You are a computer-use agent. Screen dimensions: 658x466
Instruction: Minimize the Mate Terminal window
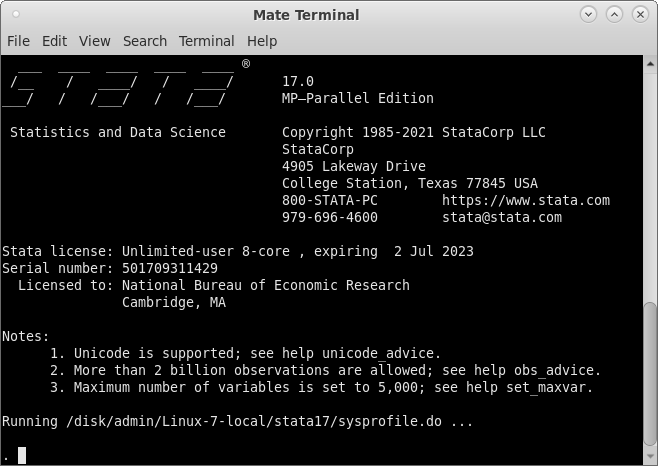click(x=588, y=14)
